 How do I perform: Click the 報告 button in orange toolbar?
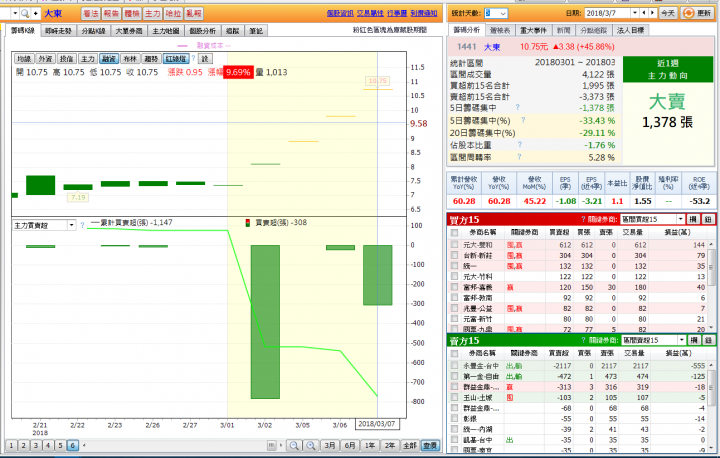coord(111,14)
